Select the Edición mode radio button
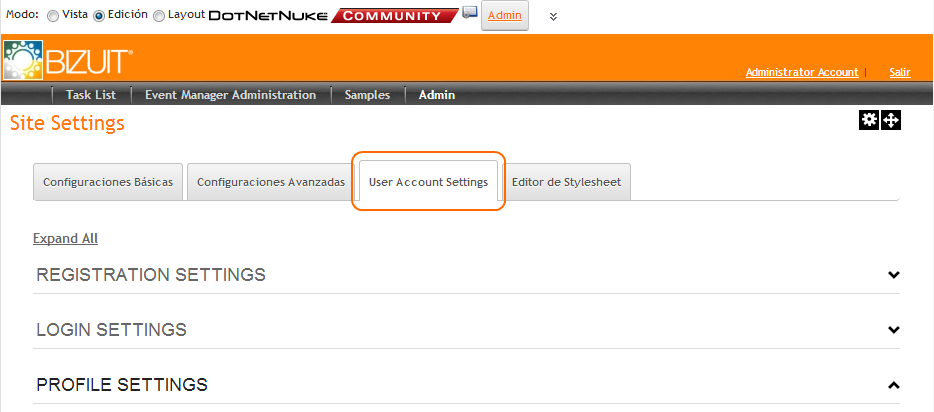This screenshot has height=412, width=934. pos(99,16)
